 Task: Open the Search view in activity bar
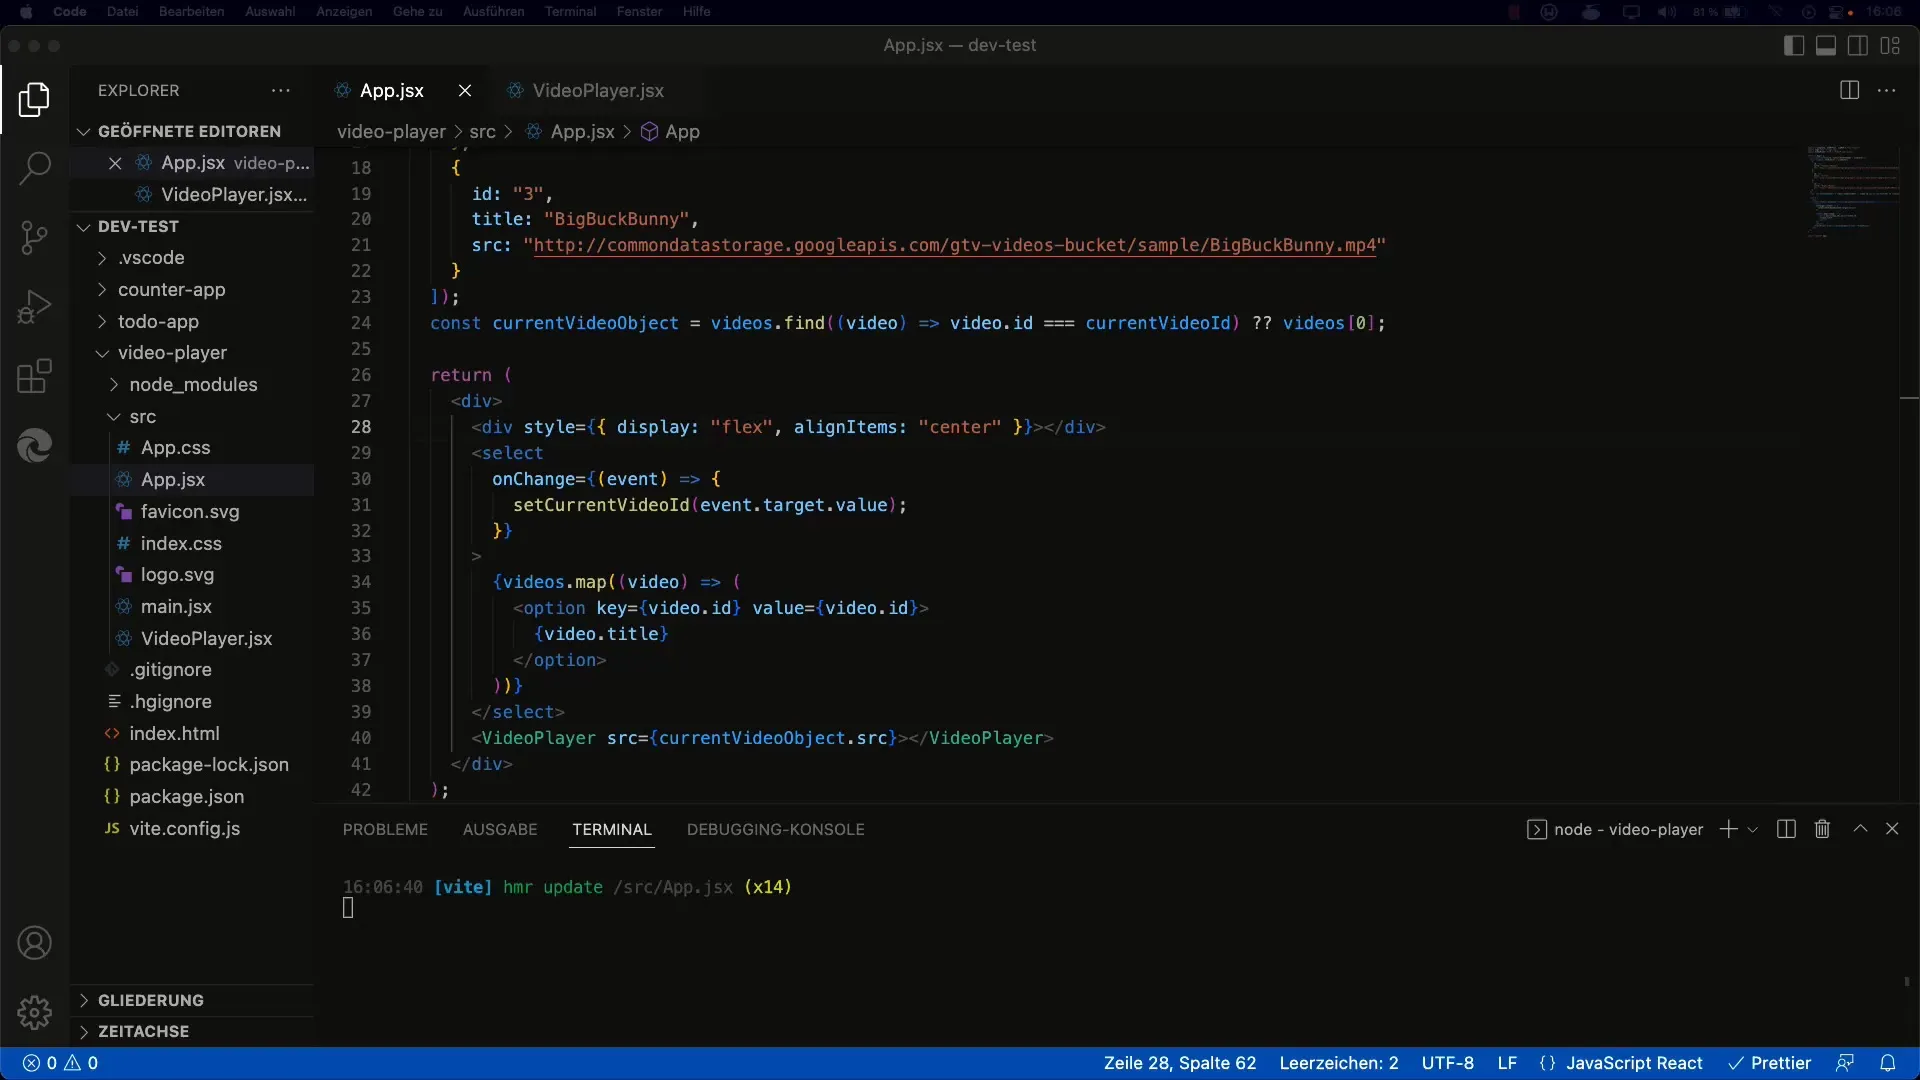(34, 168)
